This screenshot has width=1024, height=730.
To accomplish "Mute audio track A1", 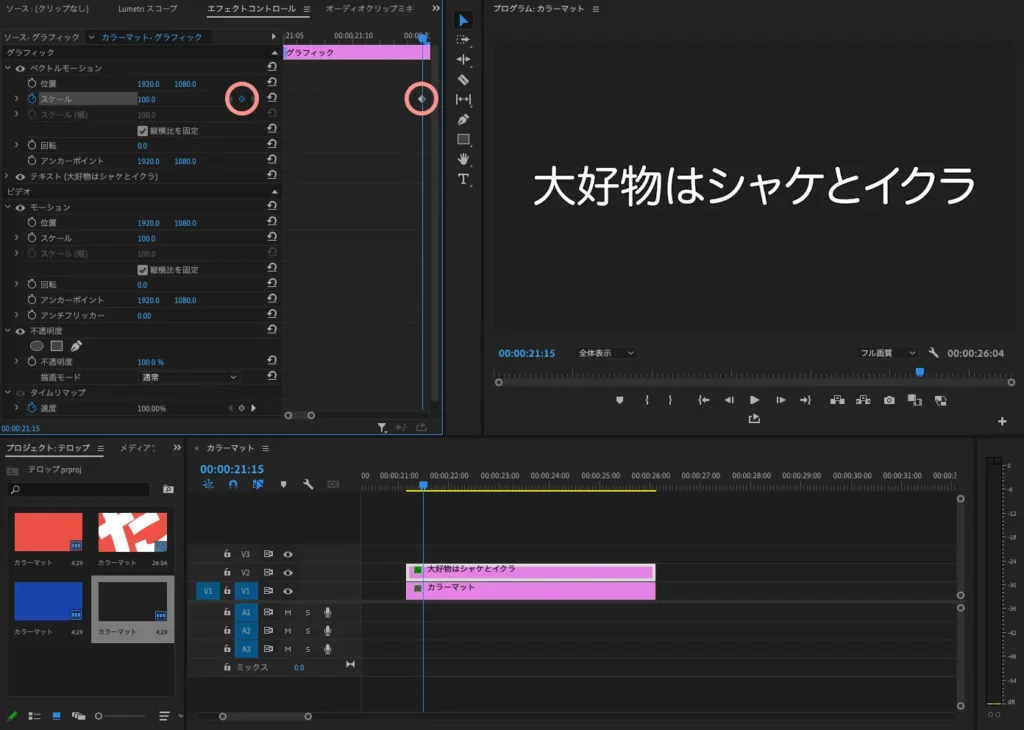I will click(288, 612).
